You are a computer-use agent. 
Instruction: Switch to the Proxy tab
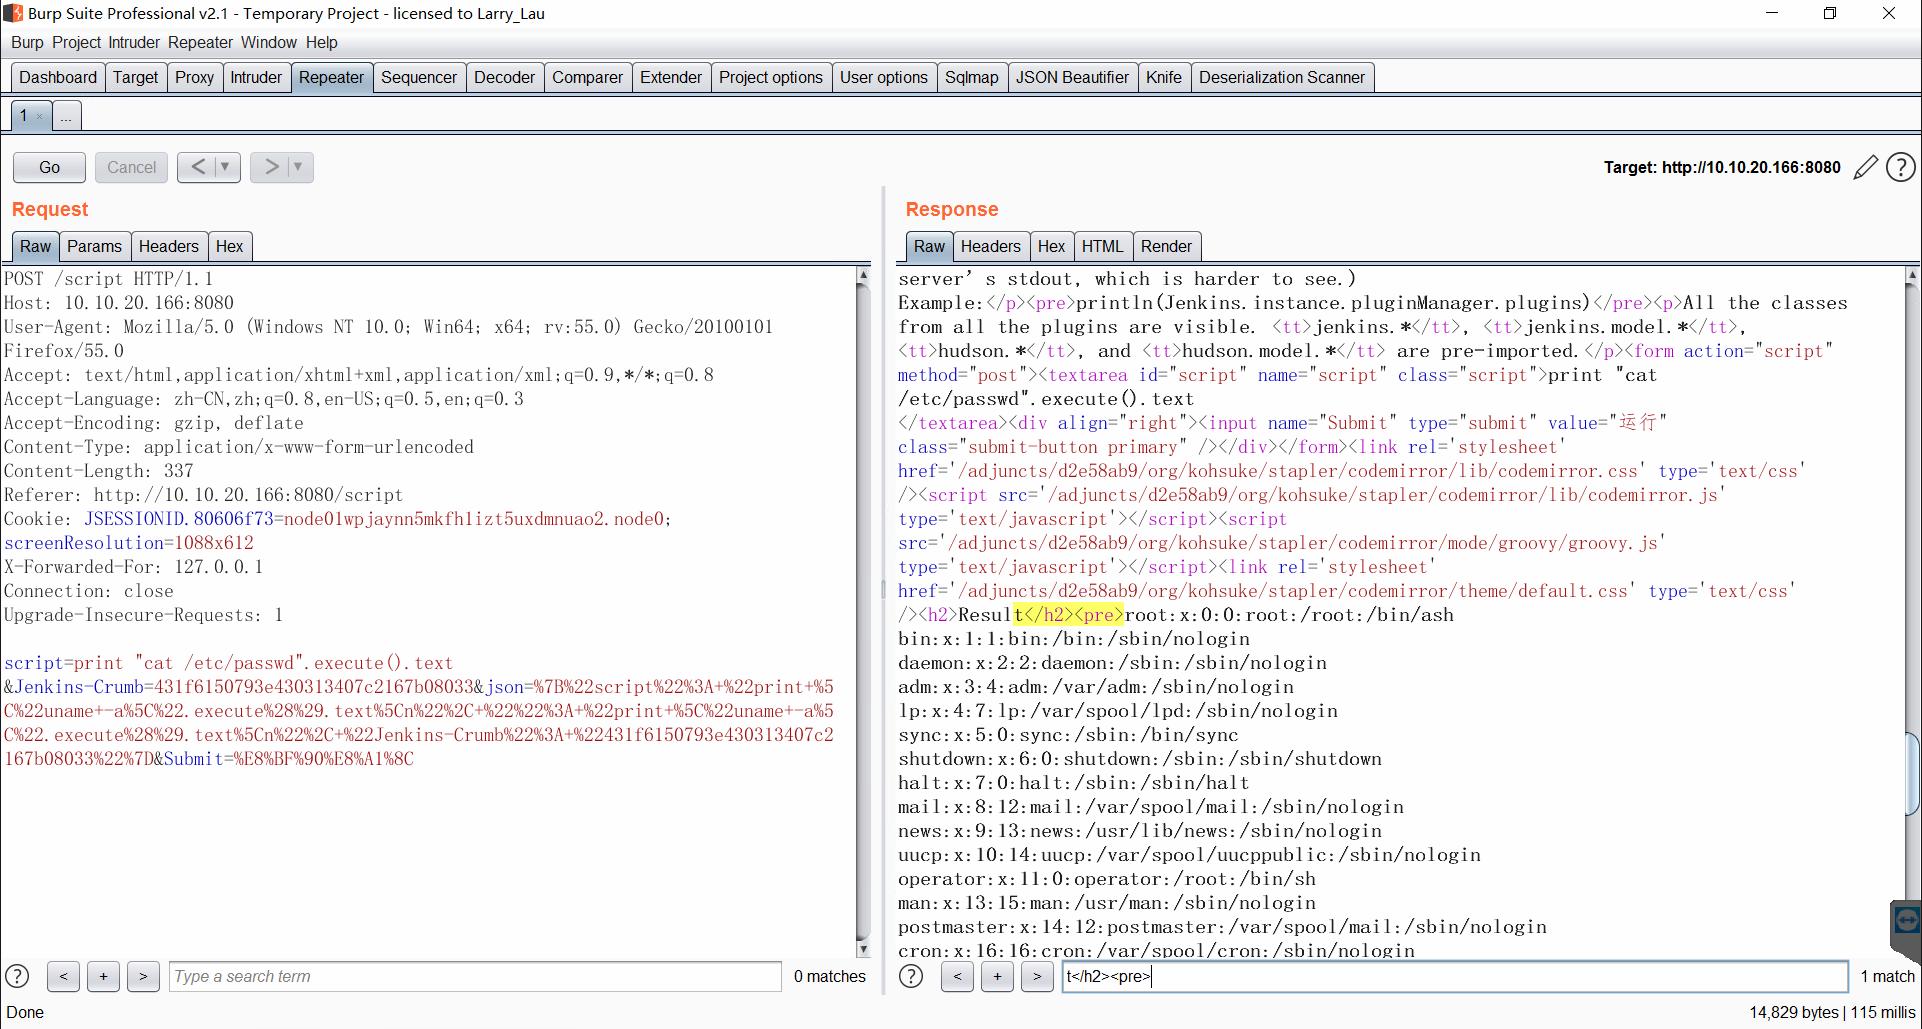pyautogui.click(x=194, y=77)
